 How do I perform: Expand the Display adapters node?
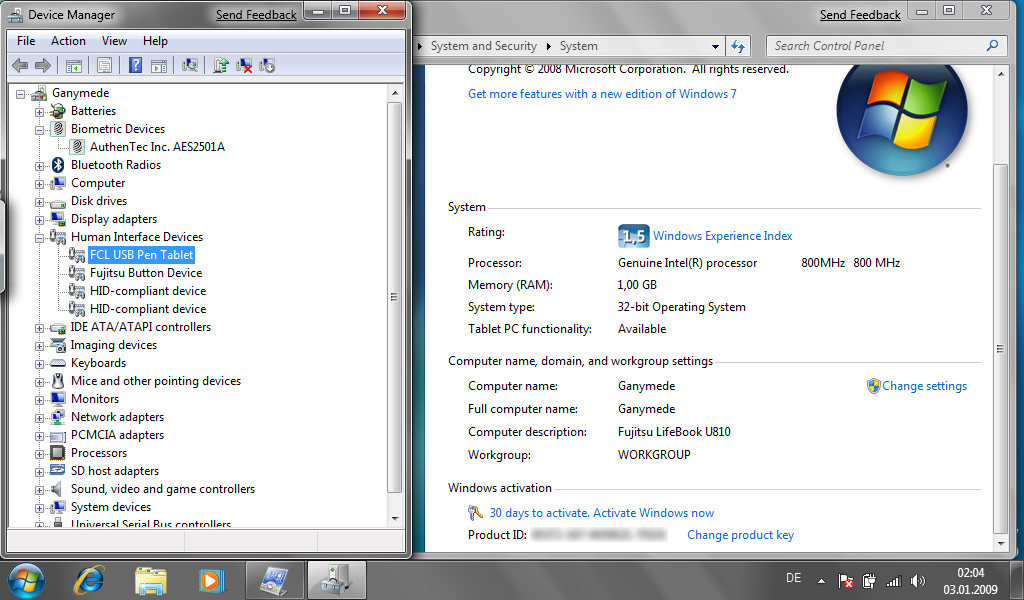[40, 220]
